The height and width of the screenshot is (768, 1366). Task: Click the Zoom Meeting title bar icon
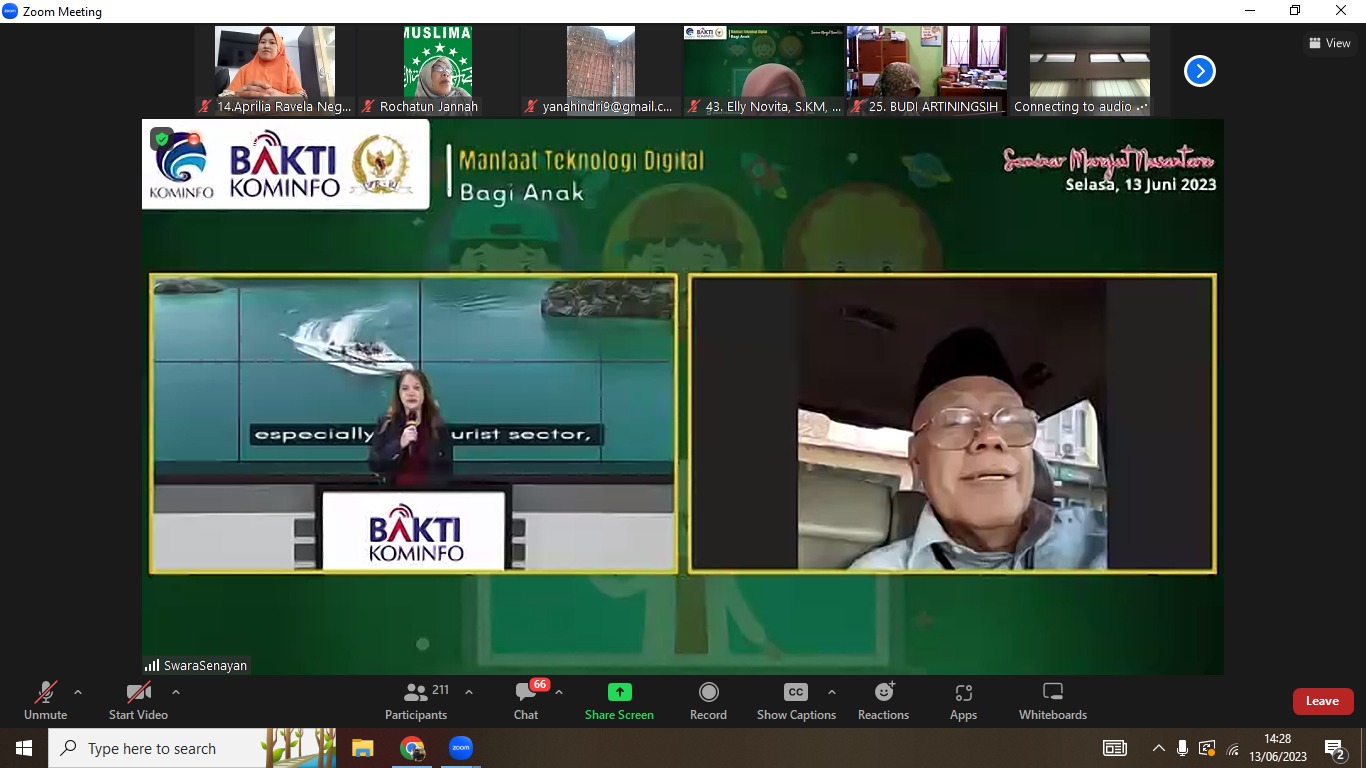click(11, 11)
